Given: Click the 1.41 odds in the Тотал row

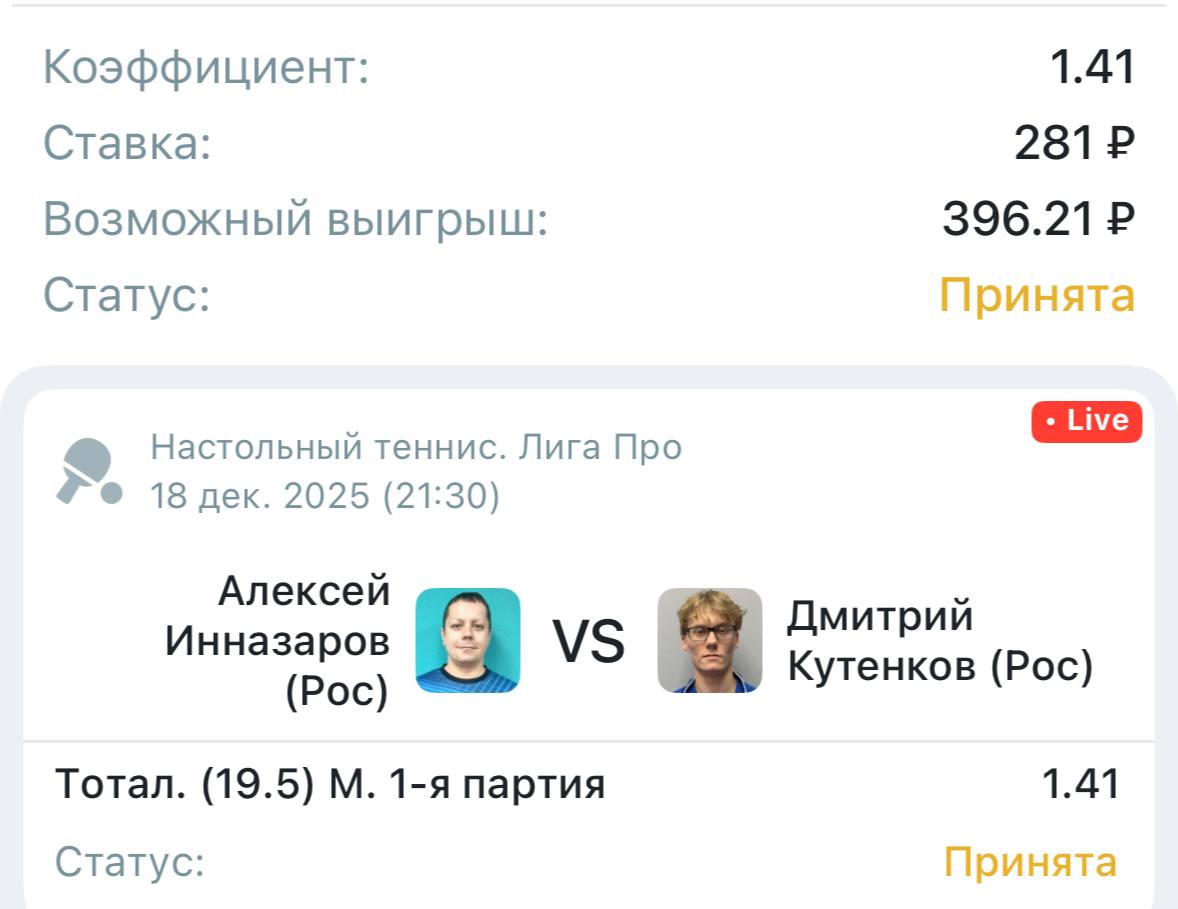Looking at the screenshot, I should tap(1080, 784).
